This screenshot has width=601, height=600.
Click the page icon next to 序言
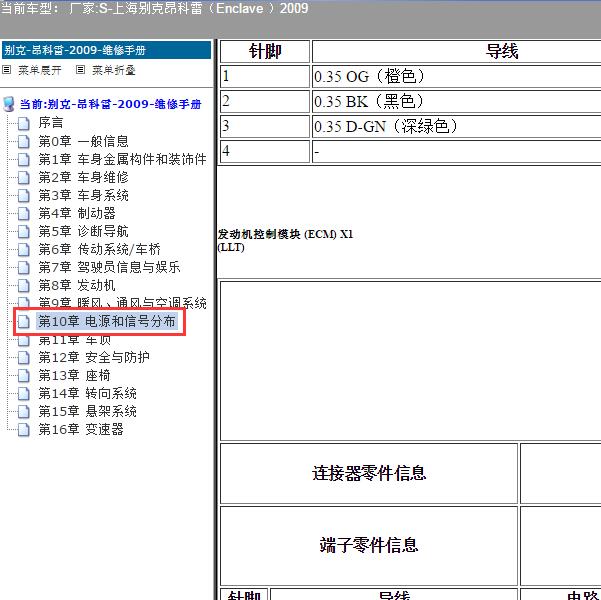click(24, 123)
